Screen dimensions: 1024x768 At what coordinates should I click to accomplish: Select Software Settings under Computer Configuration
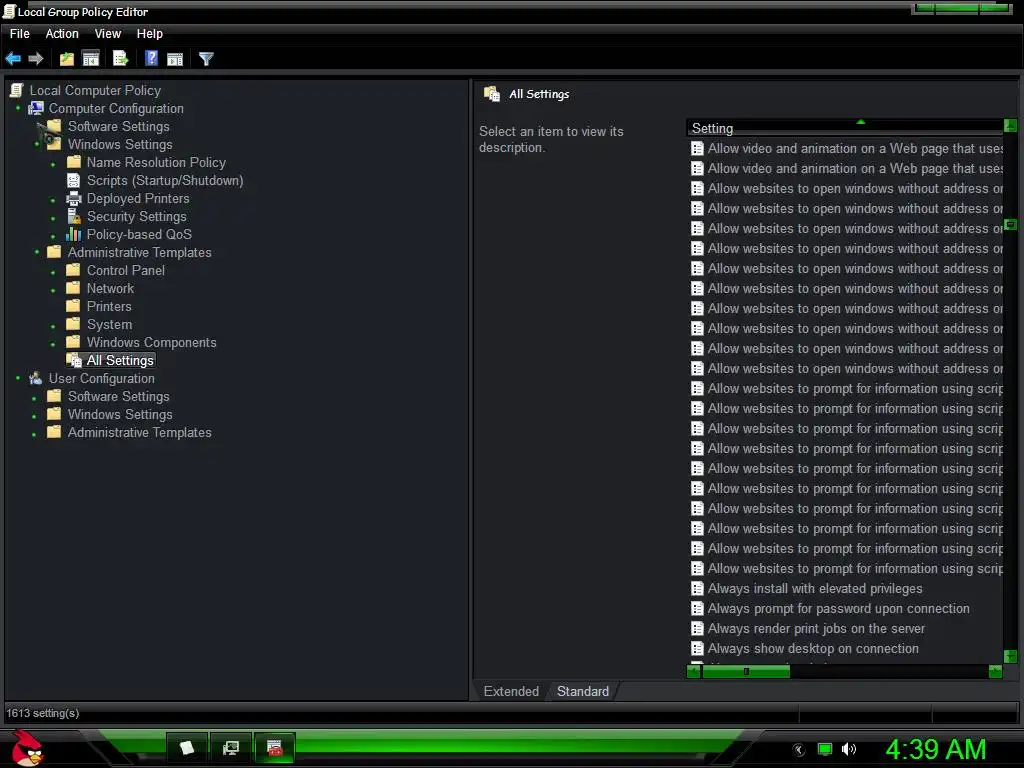click(x=119, y=127)
